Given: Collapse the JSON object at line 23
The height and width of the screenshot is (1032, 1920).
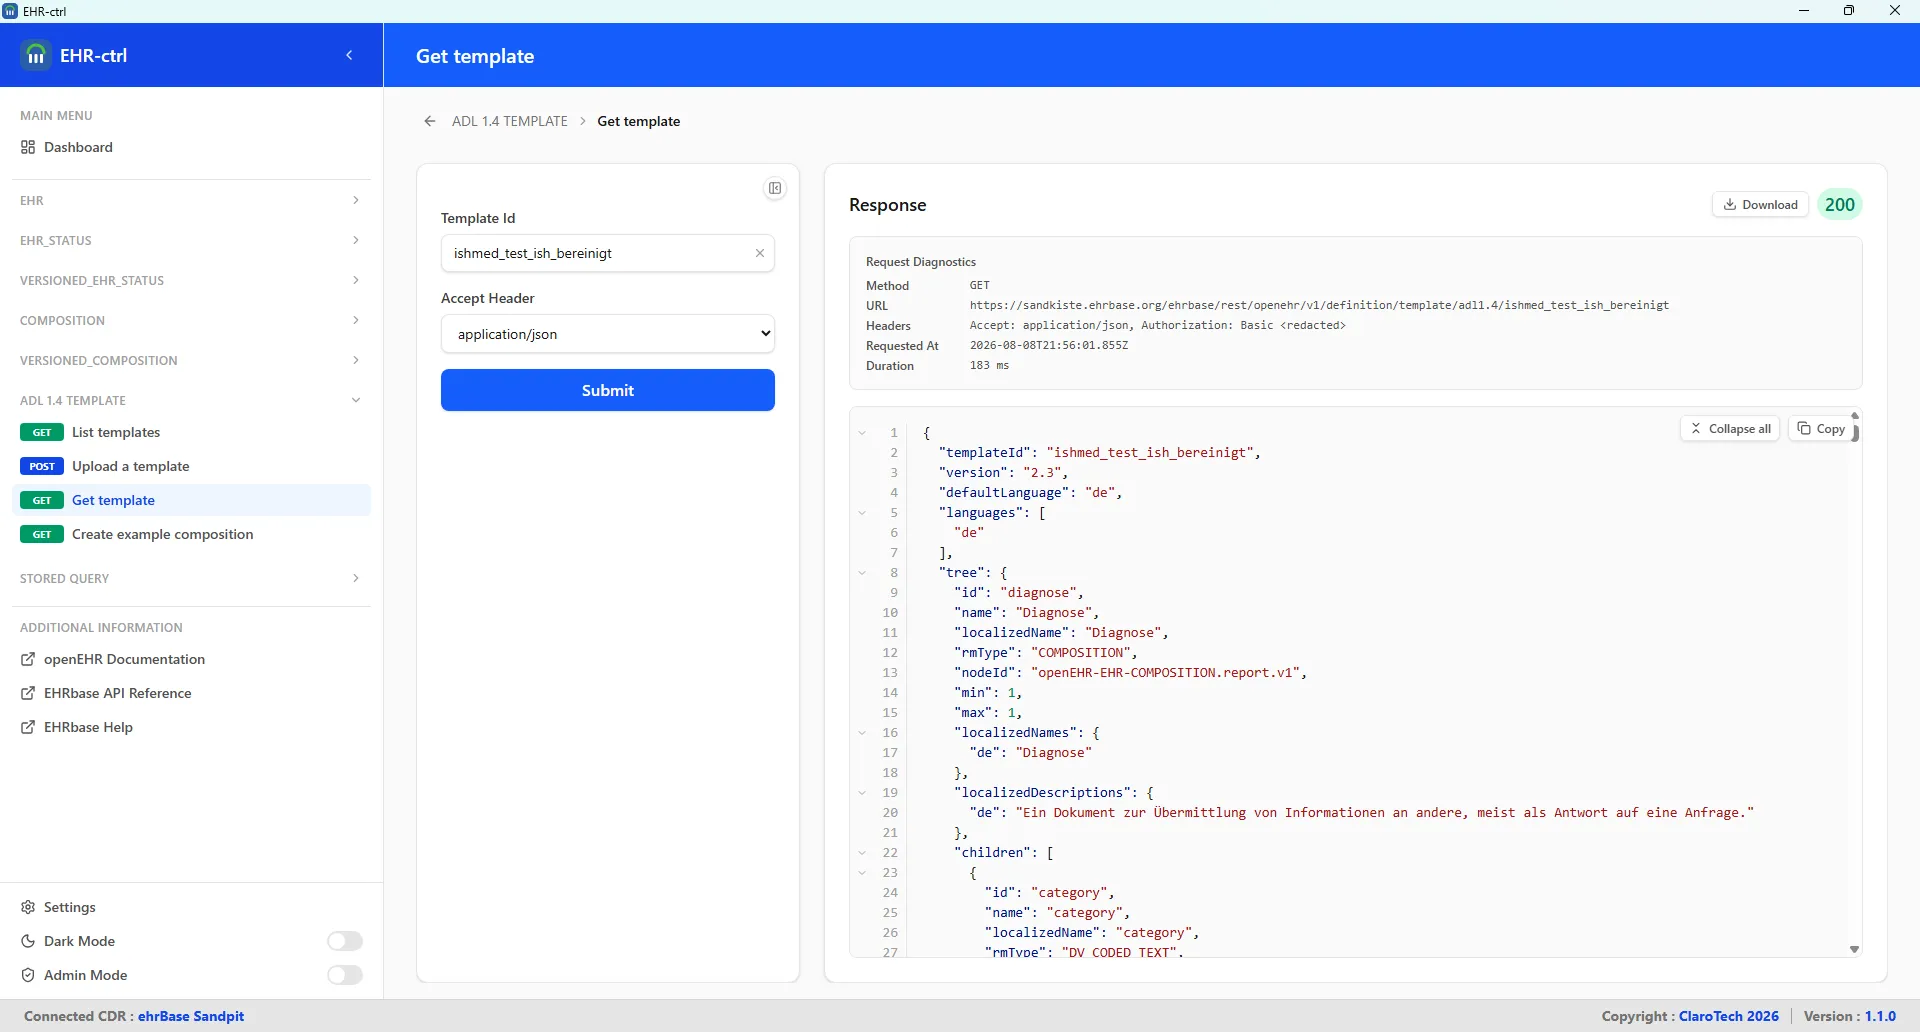Looking at the screenshot, I should tap(862, 873).
